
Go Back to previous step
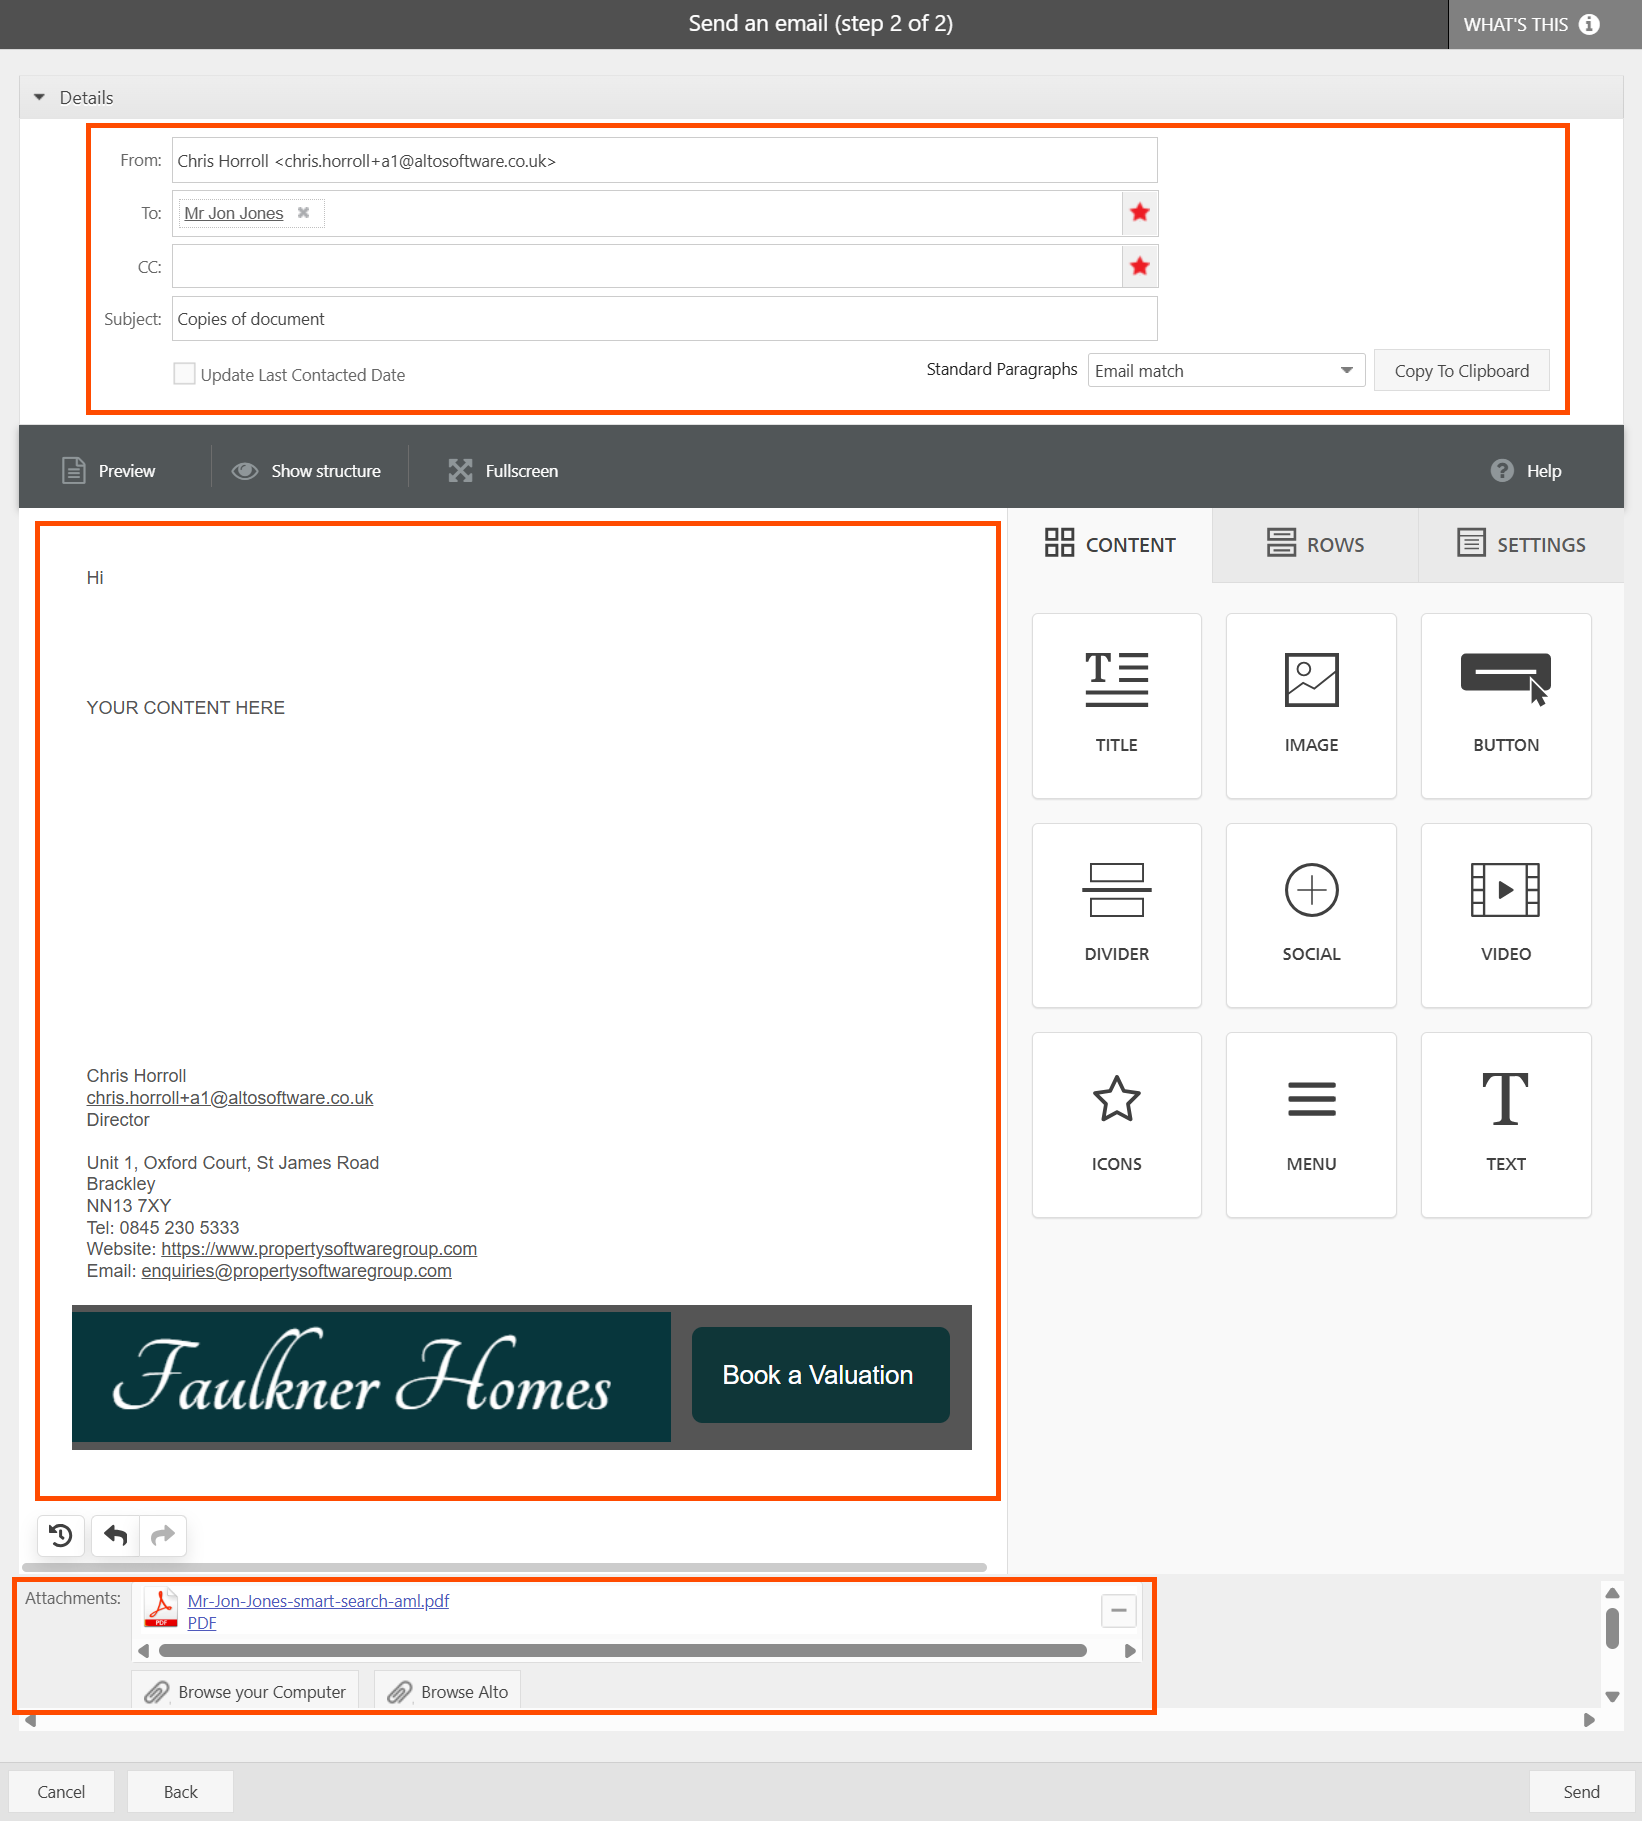click(181, 1792)
